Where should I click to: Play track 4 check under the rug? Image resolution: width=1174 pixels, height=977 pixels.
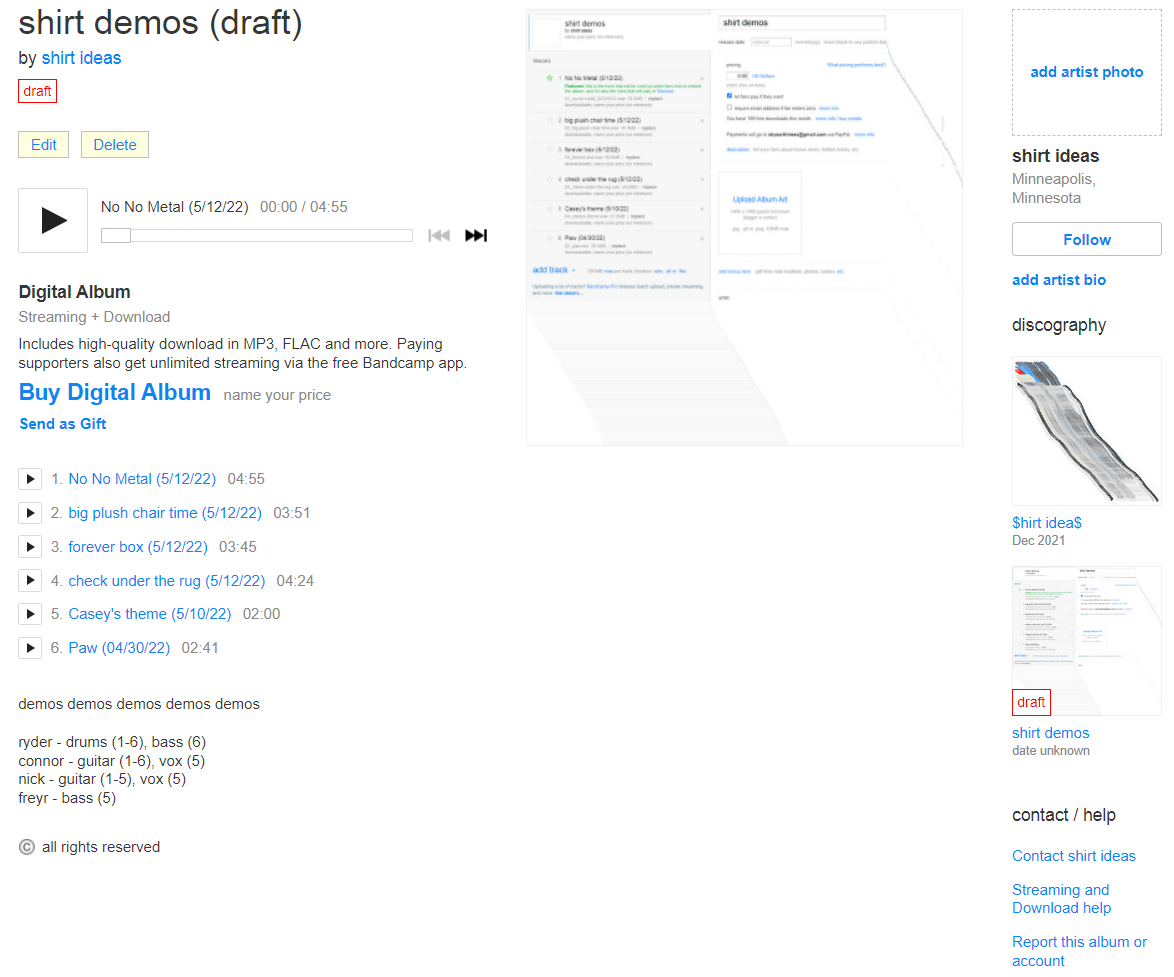tap(30, 581)
